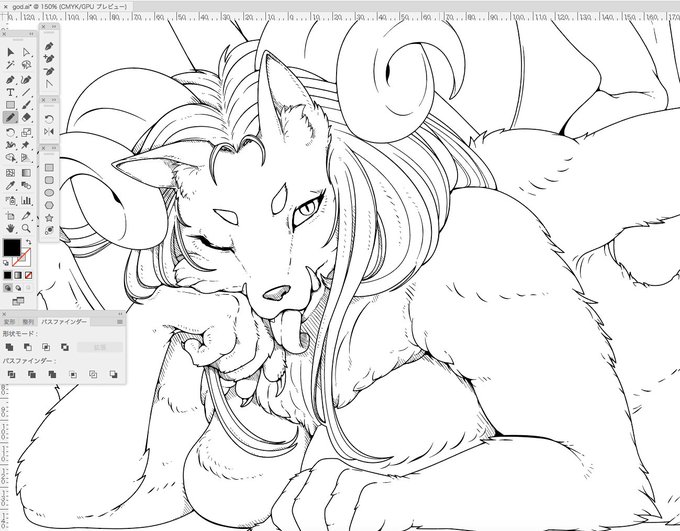Image resolution: width=680 pixels, height=531 pixels.
Task: Open the Pathfinder panel options menu
Action: click(x=120, y=322)
